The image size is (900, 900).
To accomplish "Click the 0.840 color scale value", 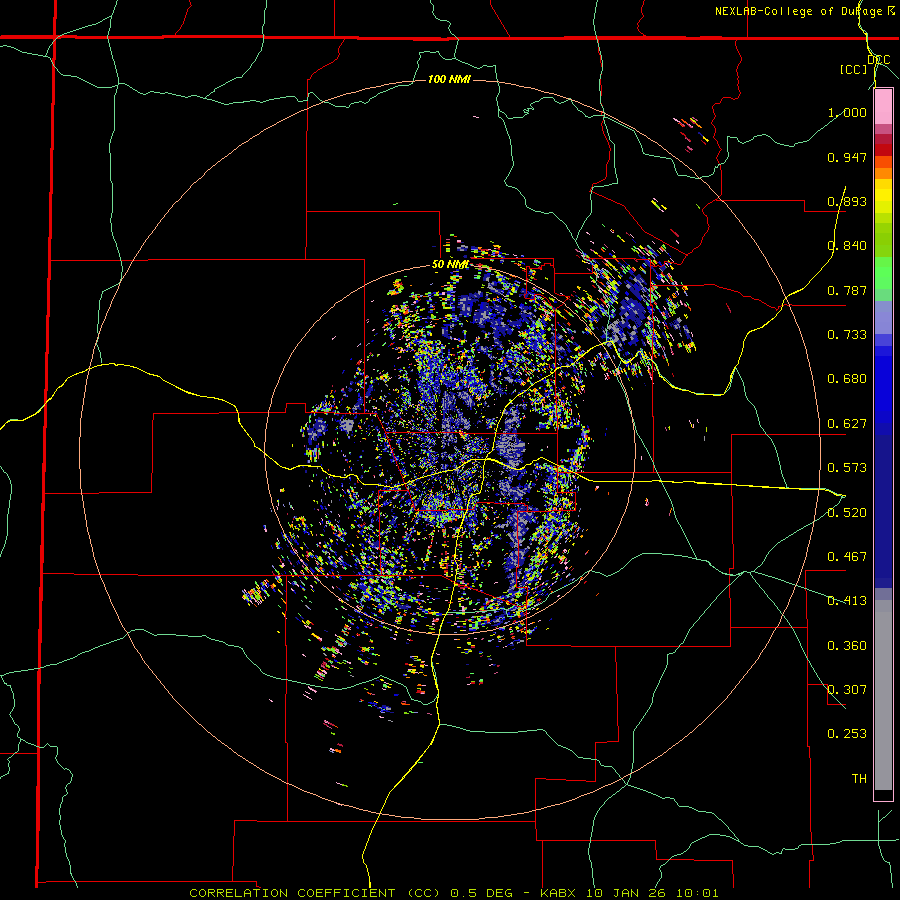I will (x=847, y=246).
